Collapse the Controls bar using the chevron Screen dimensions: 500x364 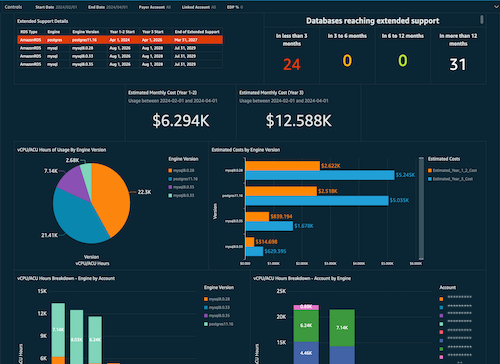496,7
